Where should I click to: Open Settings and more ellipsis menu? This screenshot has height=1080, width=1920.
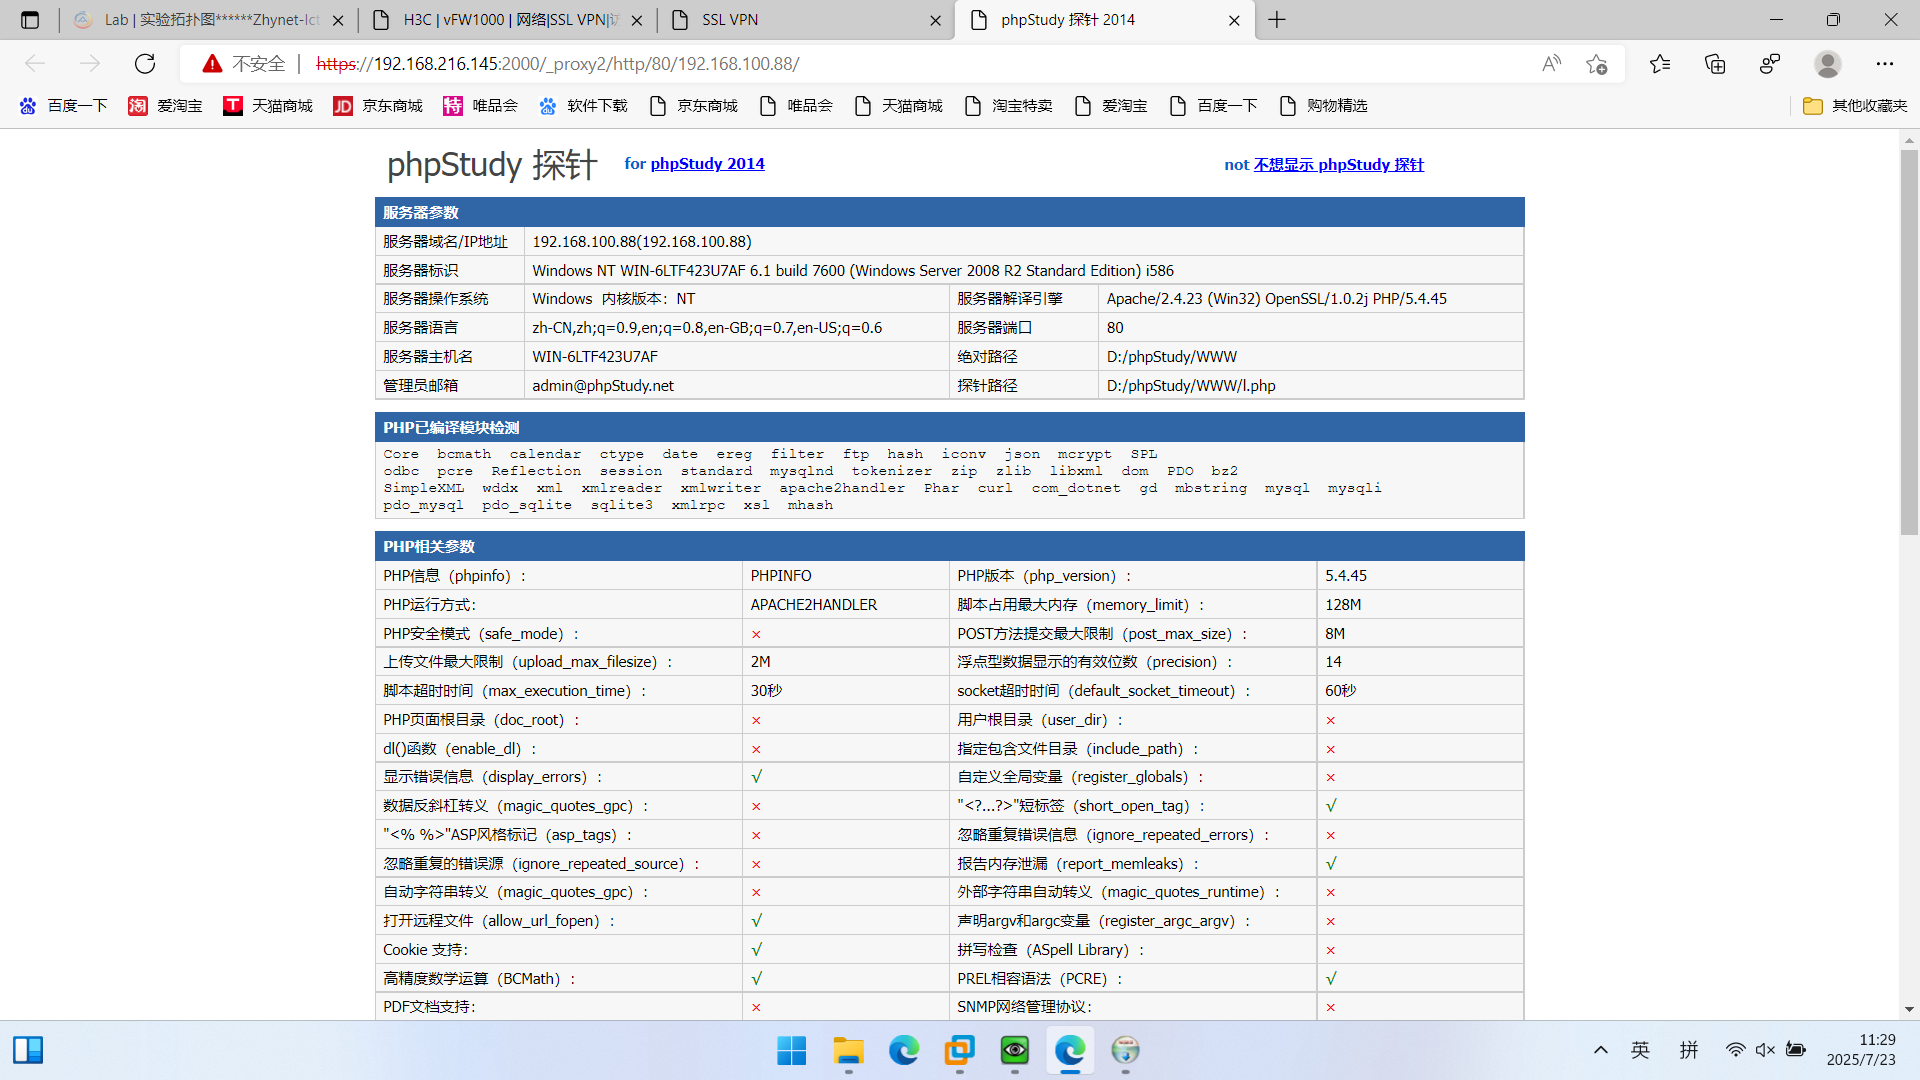pyautogui.click(x=1885, y=64)
